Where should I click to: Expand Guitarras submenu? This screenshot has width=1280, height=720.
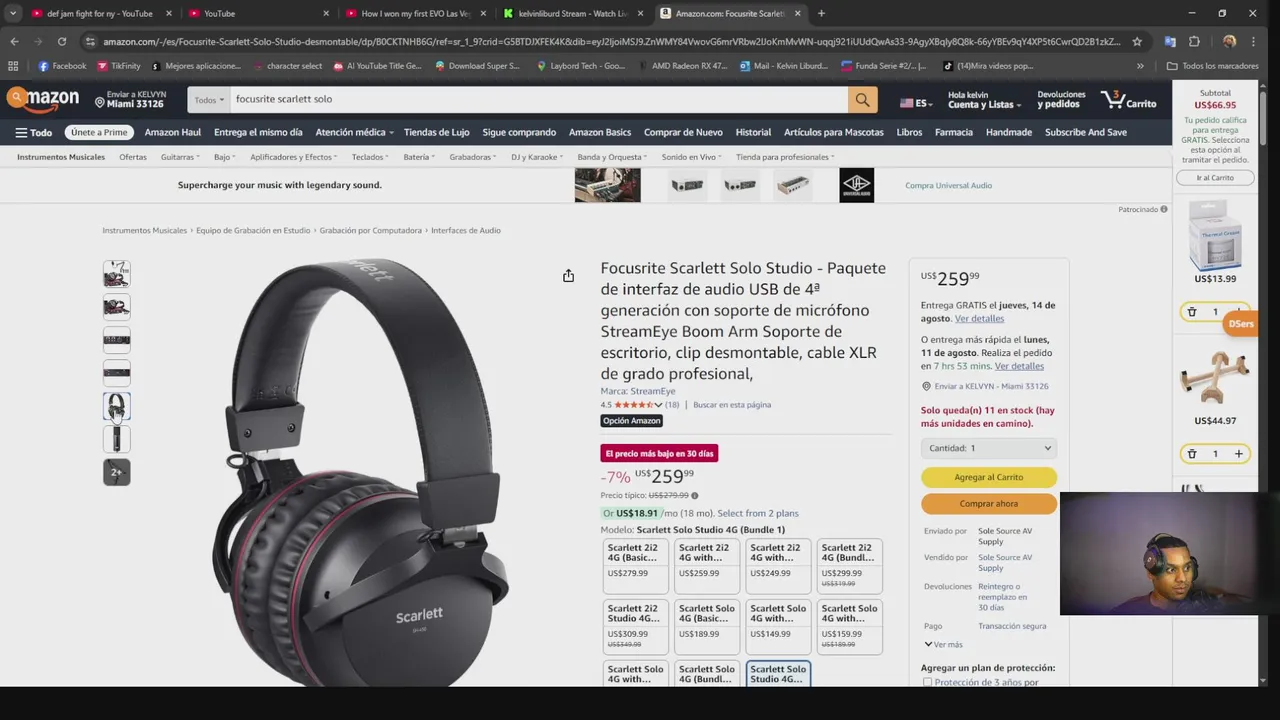tap(180, 157)
